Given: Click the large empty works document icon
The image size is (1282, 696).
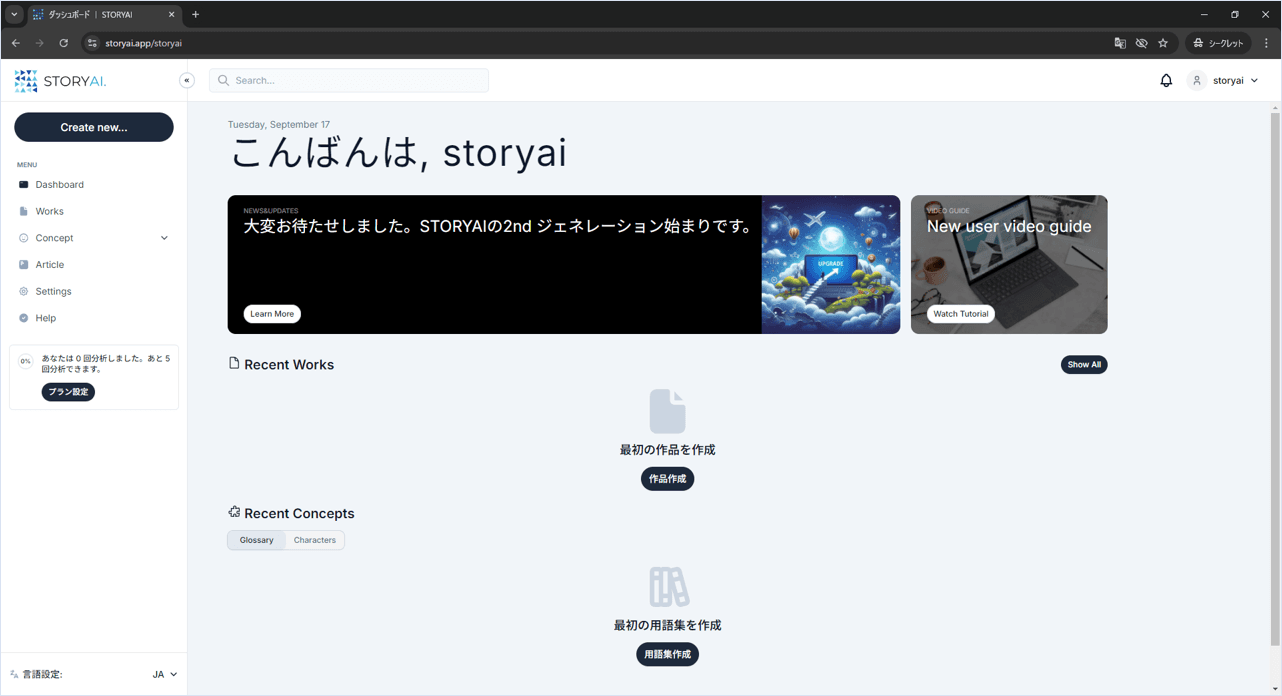Looking at the screenshot, I should (667, 411).
